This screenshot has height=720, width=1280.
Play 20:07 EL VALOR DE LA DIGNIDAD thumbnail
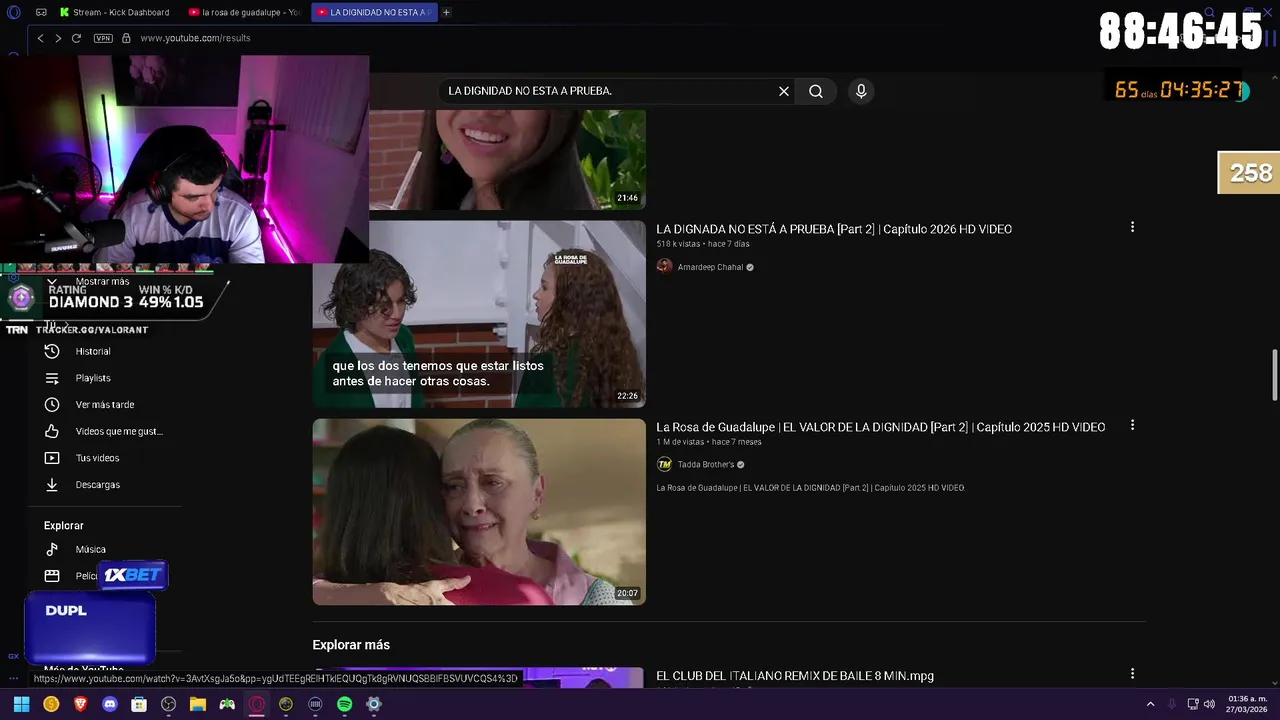(x=479, y=511)
